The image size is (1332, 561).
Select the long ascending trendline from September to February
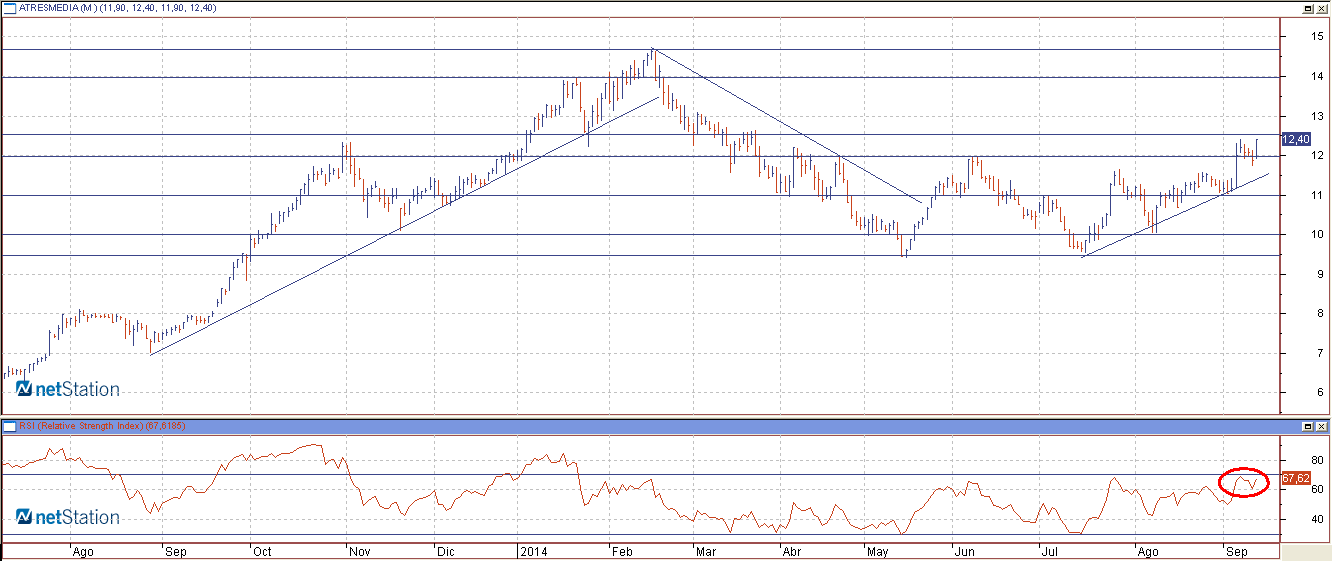tap(404, 225)
